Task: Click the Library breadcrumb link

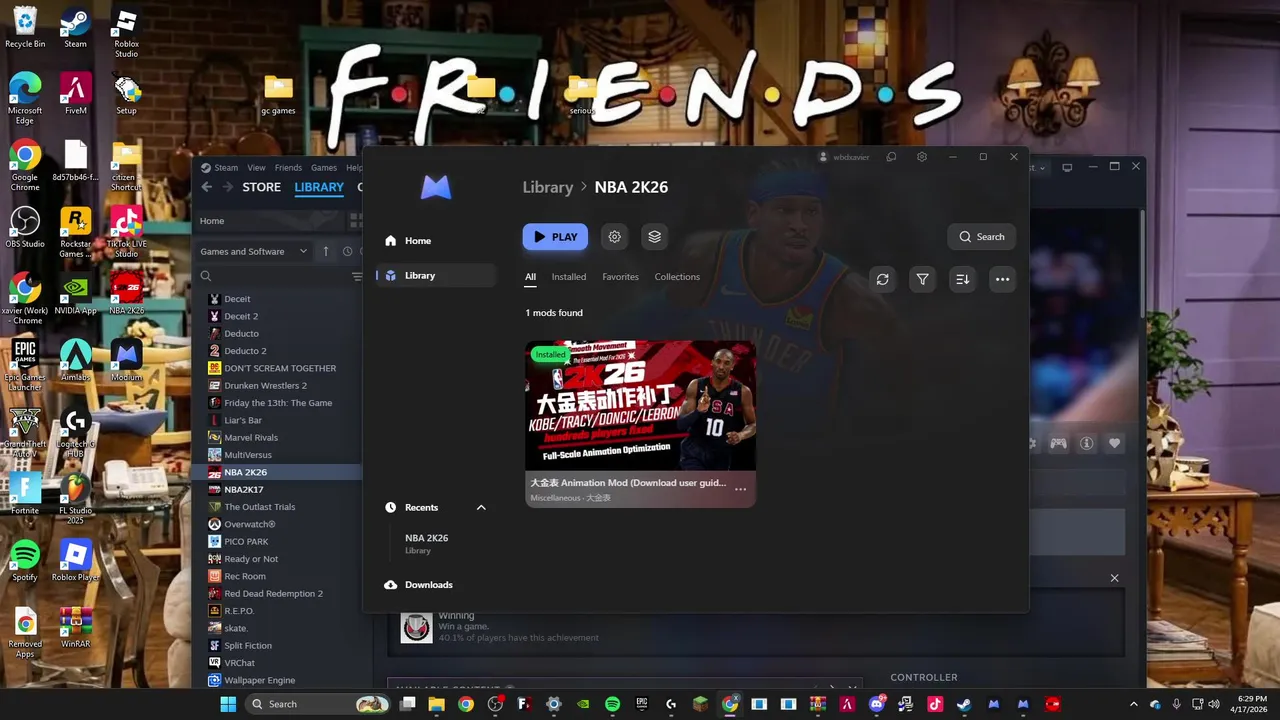Action: click(x=548, y=187)
